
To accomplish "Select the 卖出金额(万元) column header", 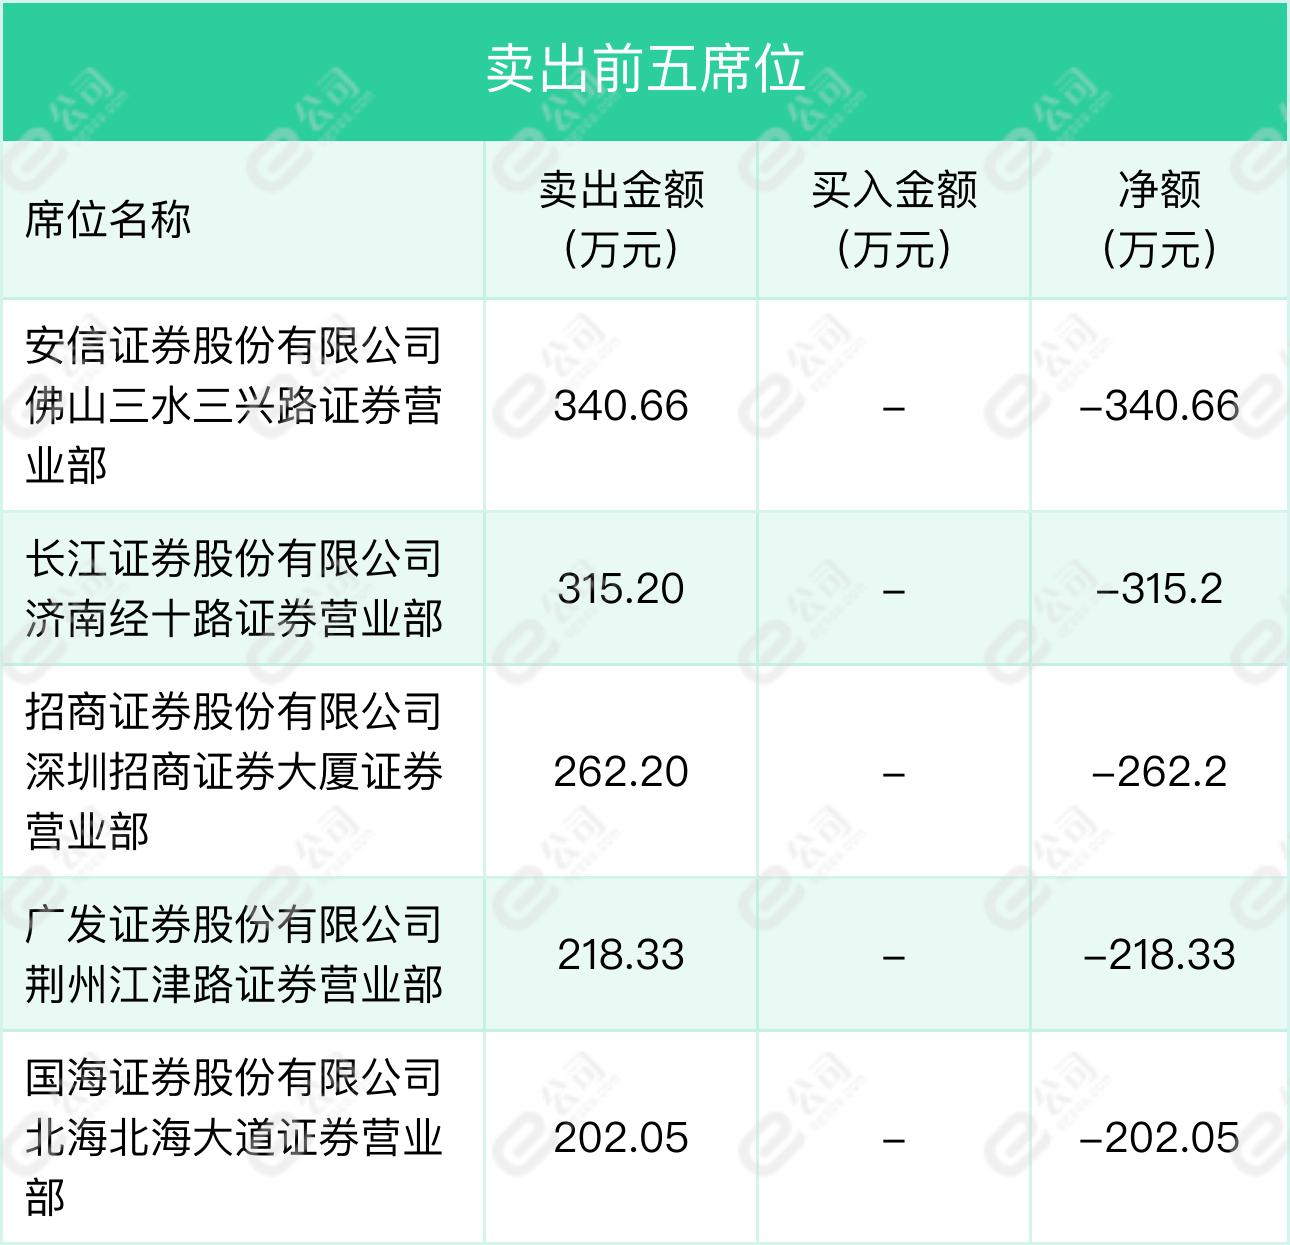I will tap(621, 219).
